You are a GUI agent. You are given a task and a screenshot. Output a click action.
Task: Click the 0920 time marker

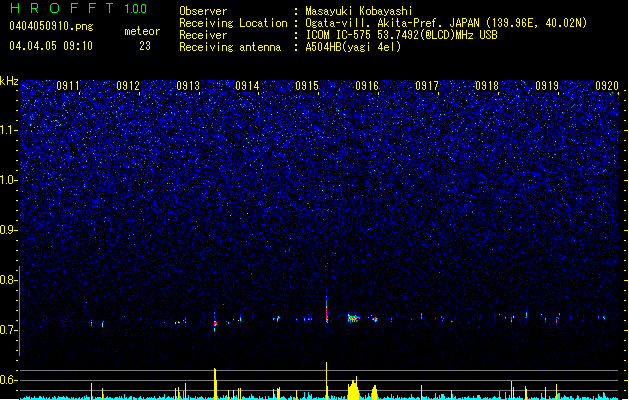point(607,85)
